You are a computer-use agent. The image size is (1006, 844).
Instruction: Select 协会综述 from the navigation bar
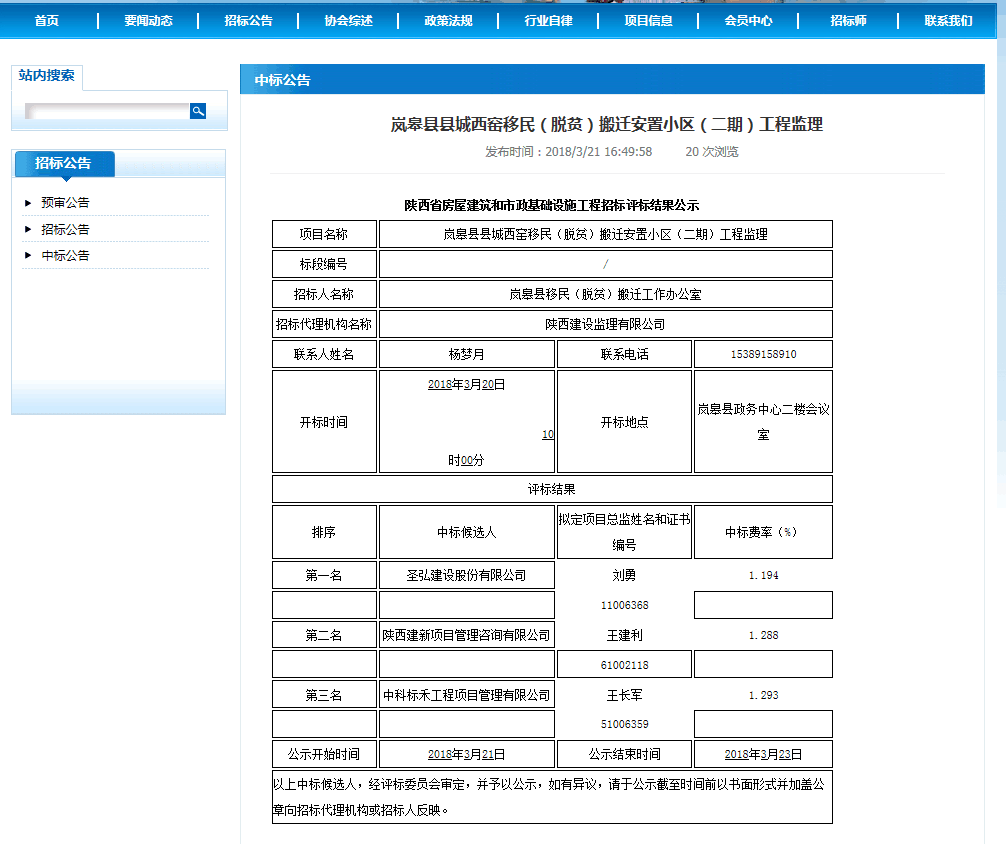348,20
